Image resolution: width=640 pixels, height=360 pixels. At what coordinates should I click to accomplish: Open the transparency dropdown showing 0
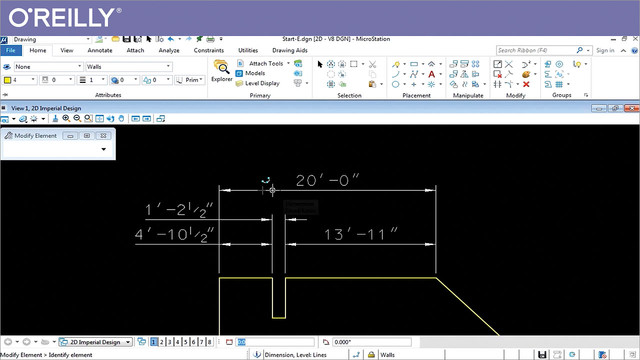point(124,80)
